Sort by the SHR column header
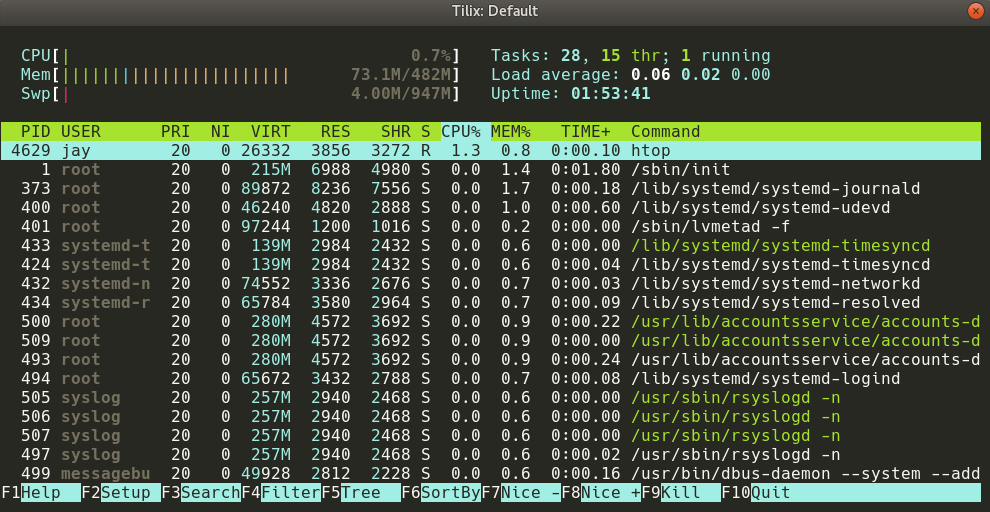 pyautogui.click(x=396, y=132)
